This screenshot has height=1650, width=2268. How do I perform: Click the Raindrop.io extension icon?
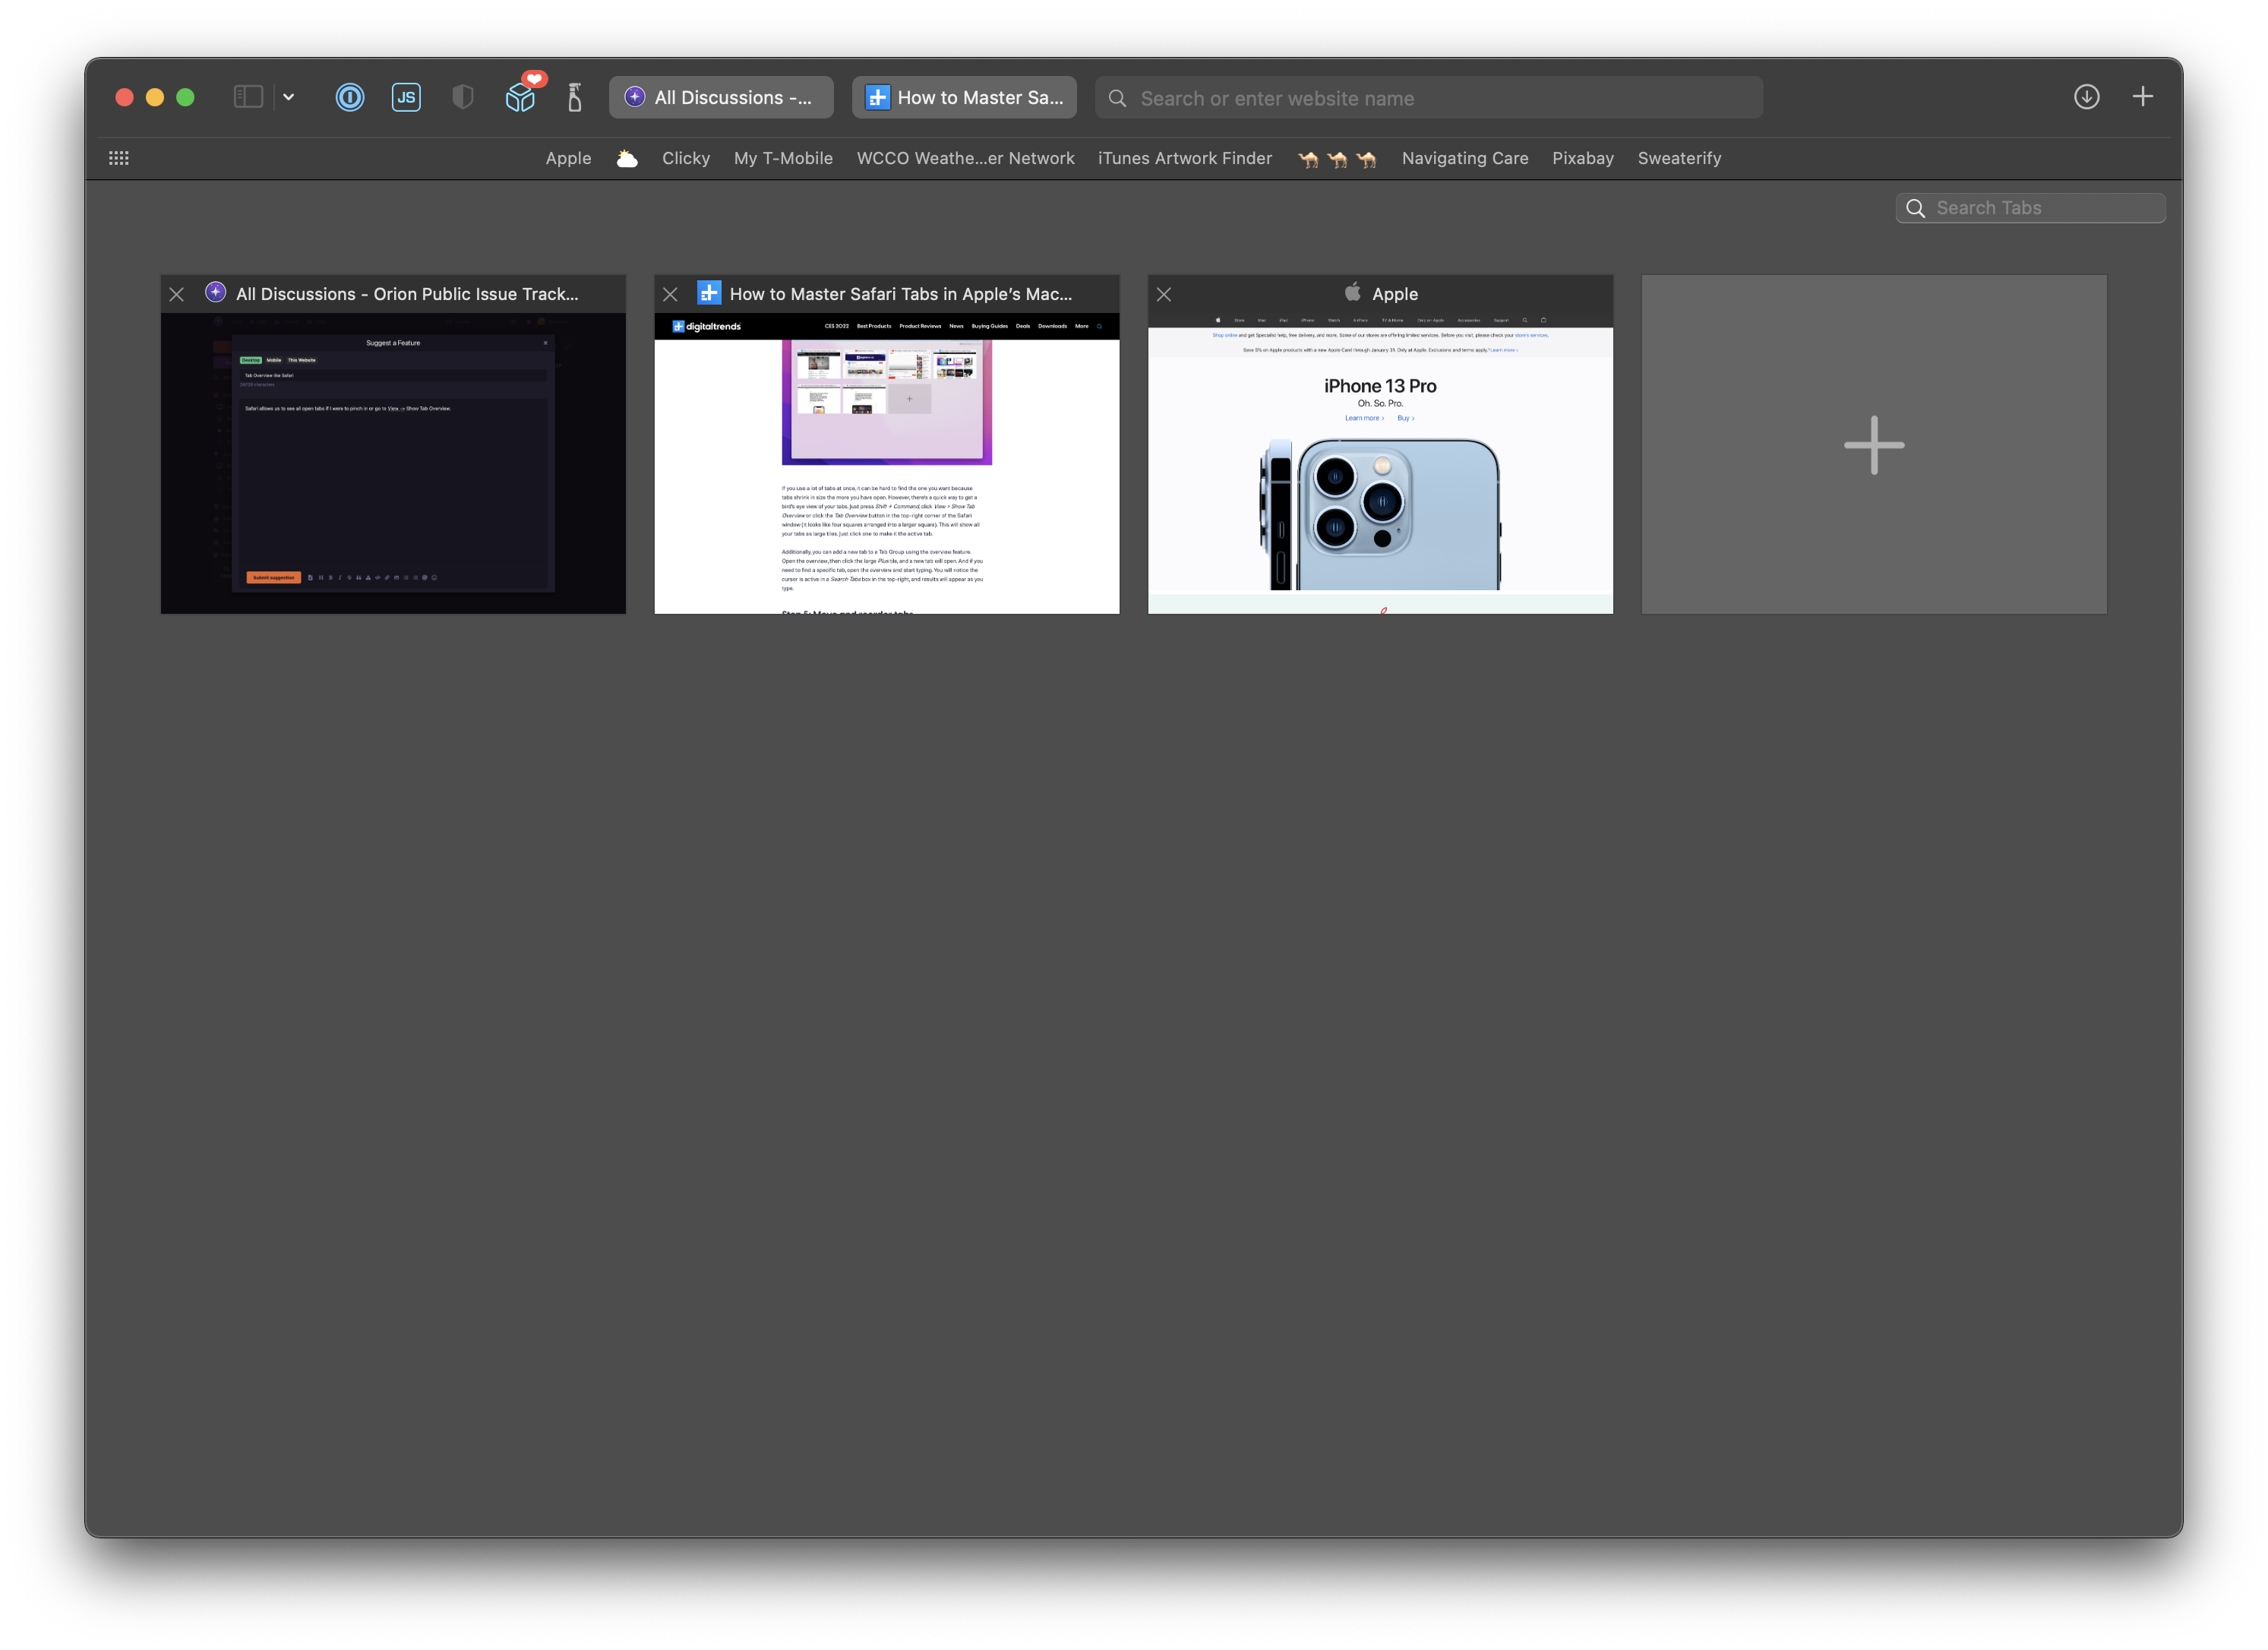pyautogui.click(x=521, y=96)
